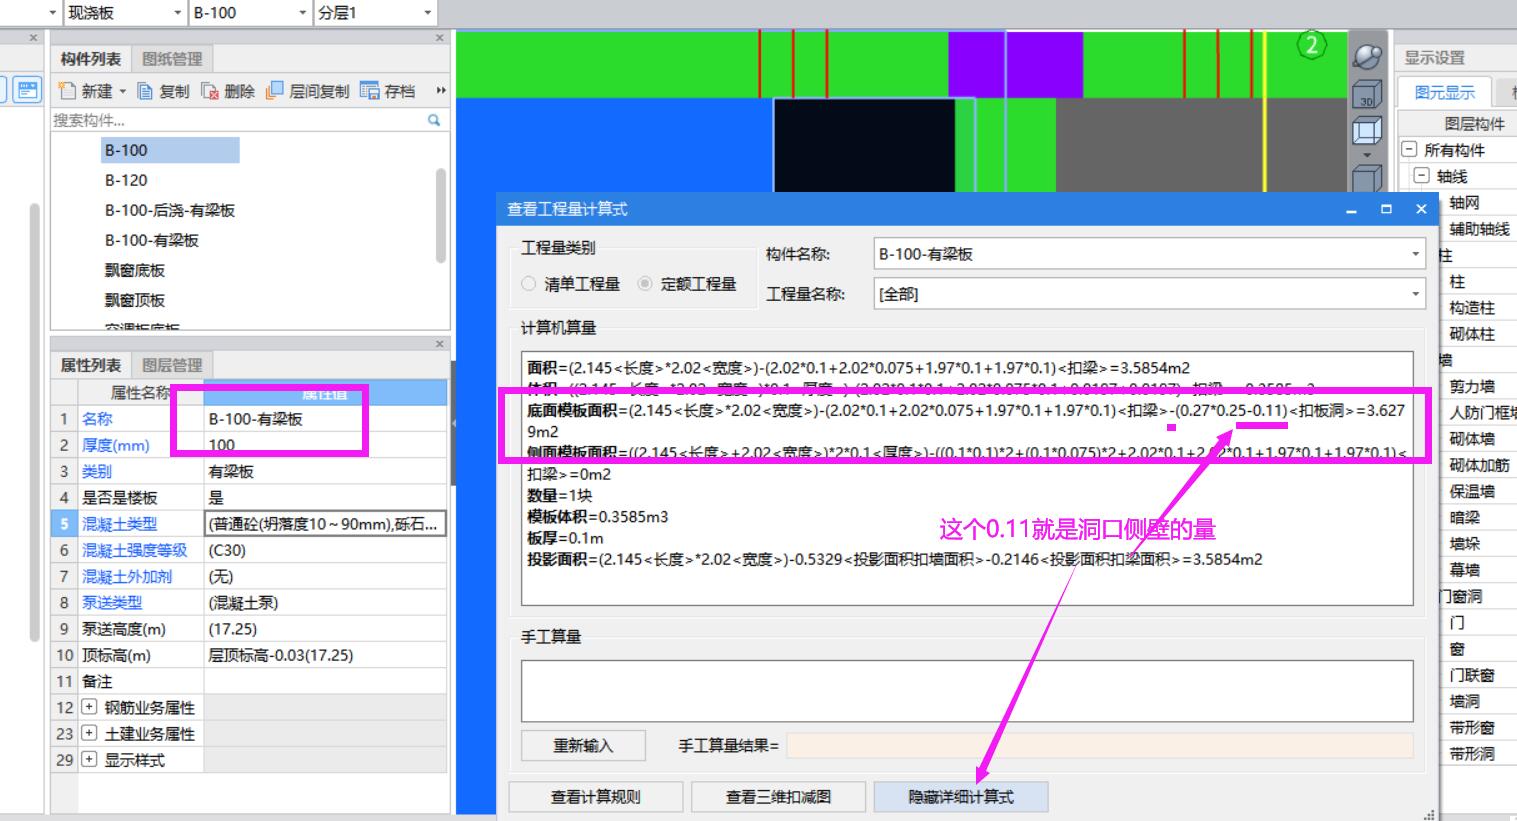
Task: Expand the 钢筋业务属性 property group
Action: (x=89, y=707)
